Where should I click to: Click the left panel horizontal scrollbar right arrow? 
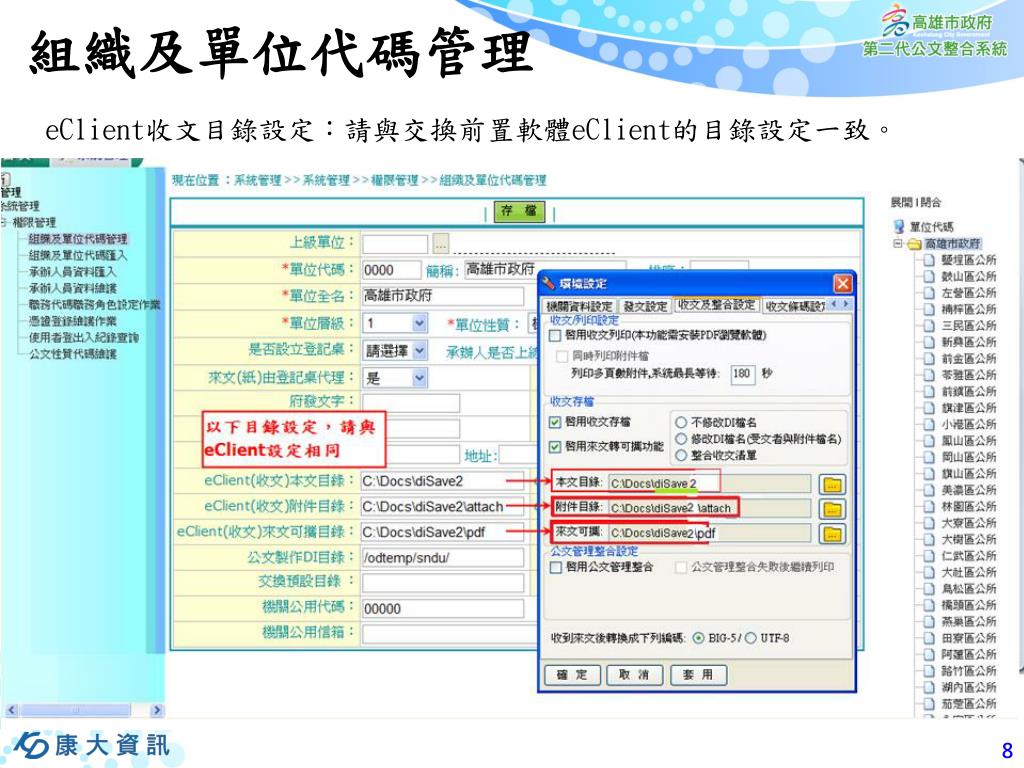[x=156, y=710]
